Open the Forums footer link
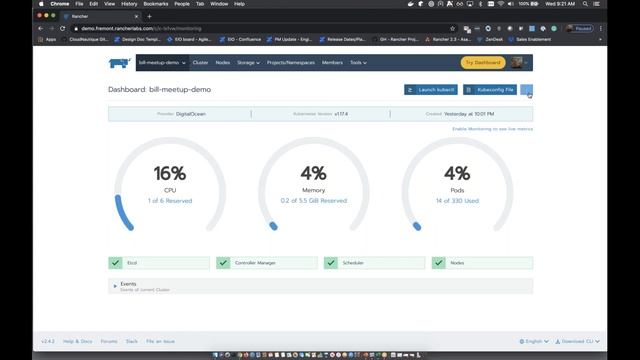 point(109,341)
